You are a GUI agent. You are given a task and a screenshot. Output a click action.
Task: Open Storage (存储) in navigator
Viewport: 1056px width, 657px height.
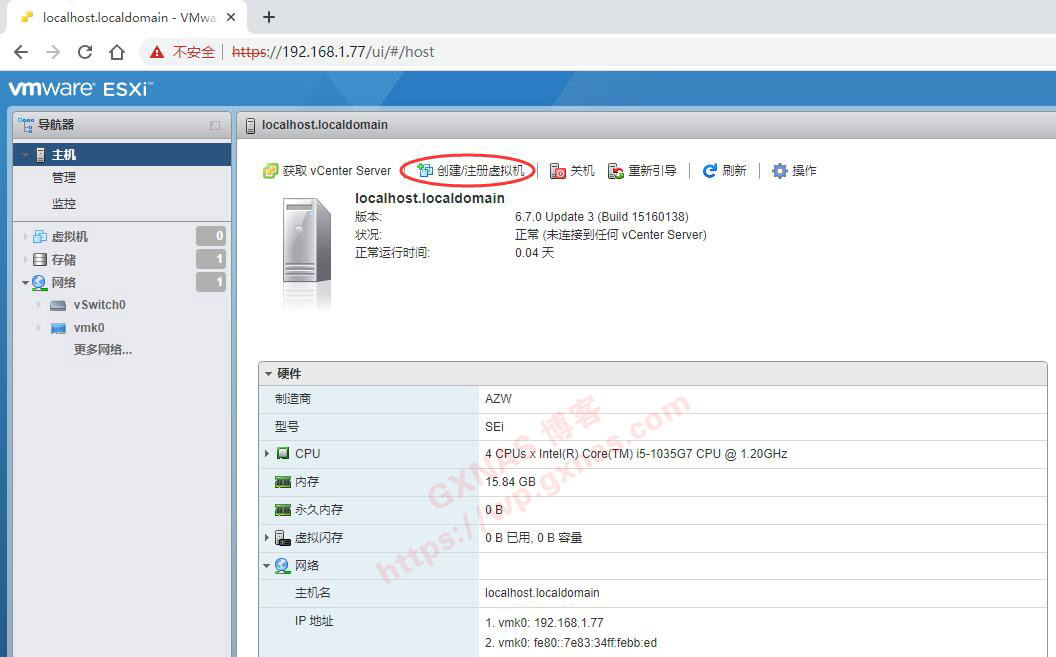click(x=63, y=260)
